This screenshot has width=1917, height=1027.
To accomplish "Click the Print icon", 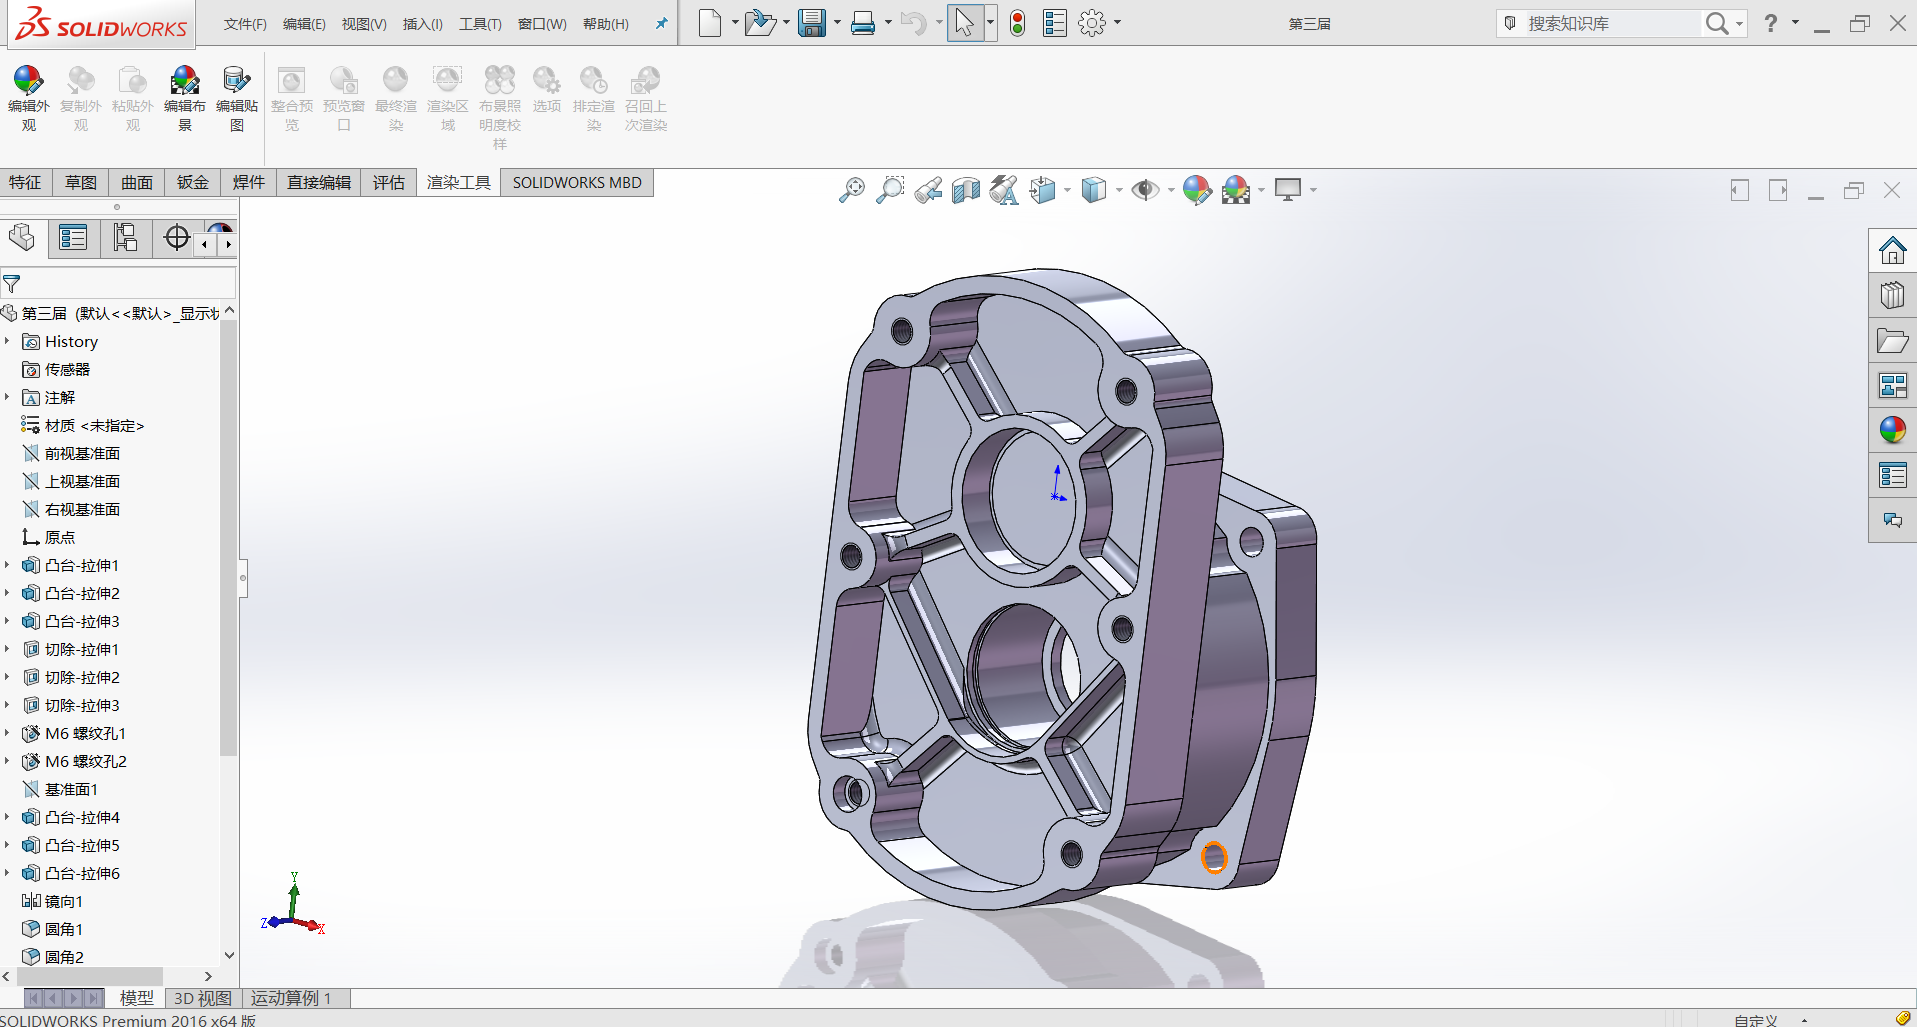I will [x=863, y=23].
